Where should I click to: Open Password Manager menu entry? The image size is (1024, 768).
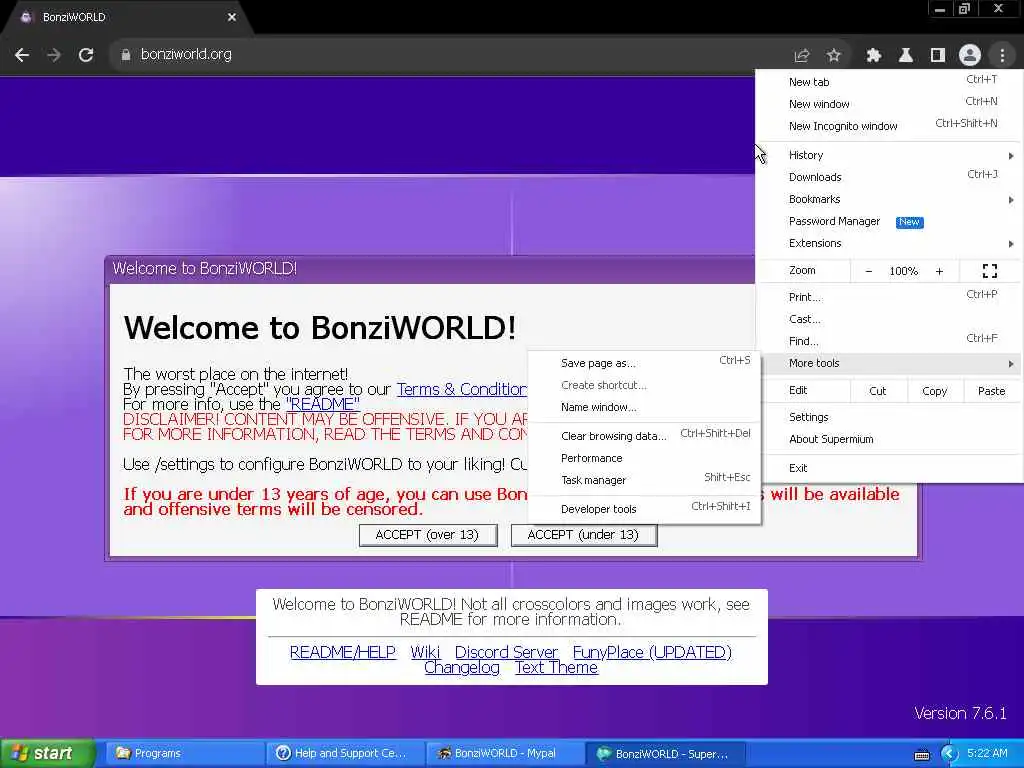[889, 221]
